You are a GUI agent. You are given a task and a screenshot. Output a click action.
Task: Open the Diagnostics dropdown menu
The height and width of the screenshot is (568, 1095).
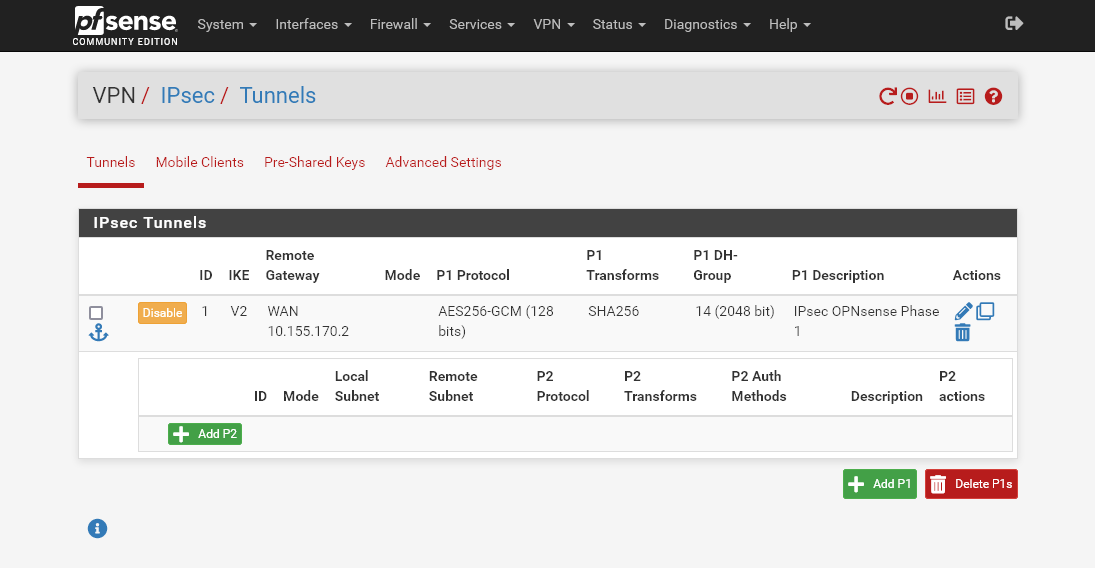click(x=707, y=24)
